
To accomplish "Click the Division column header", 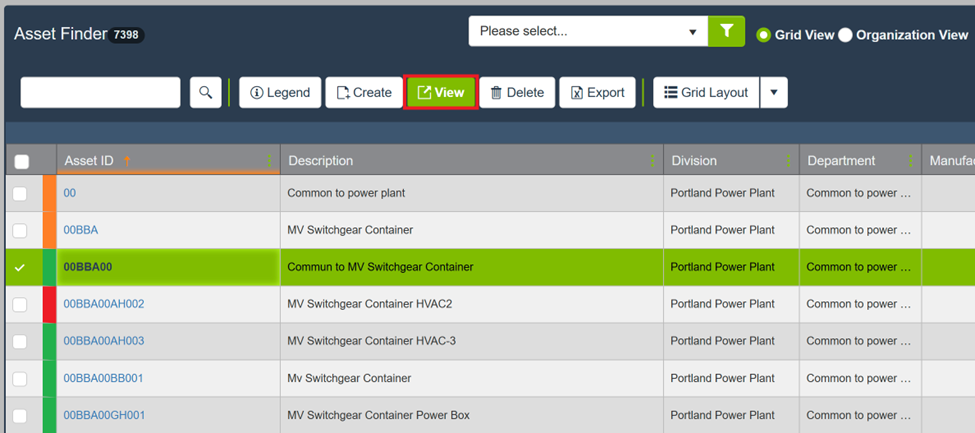I will click(x=694, y=161).
